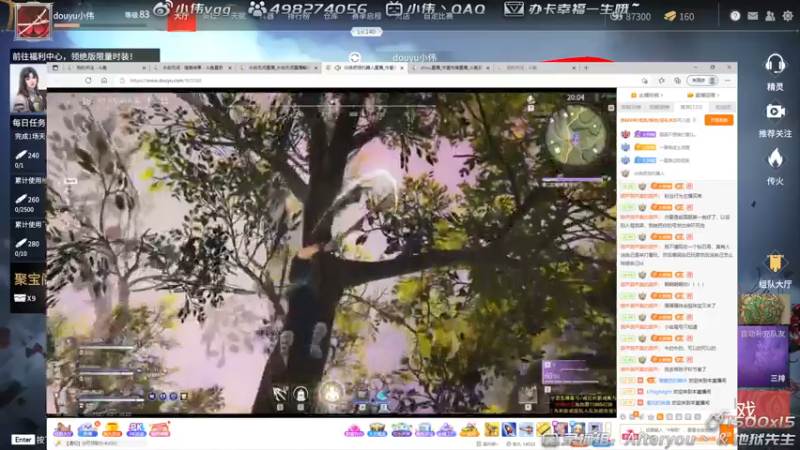Open the game settings gear icon

[788, 16]
